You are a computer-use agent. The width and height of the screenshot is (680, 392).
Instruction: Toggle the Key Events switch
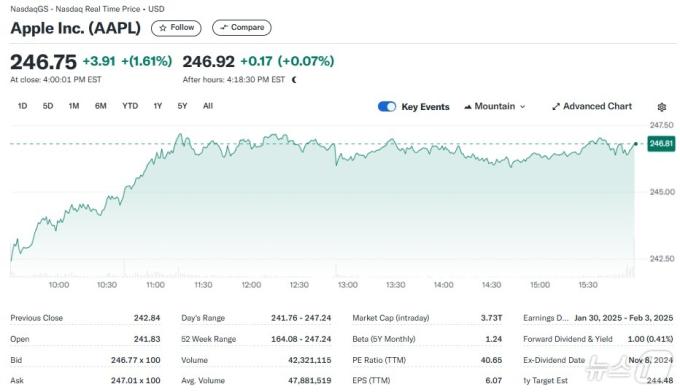point(387,107)
